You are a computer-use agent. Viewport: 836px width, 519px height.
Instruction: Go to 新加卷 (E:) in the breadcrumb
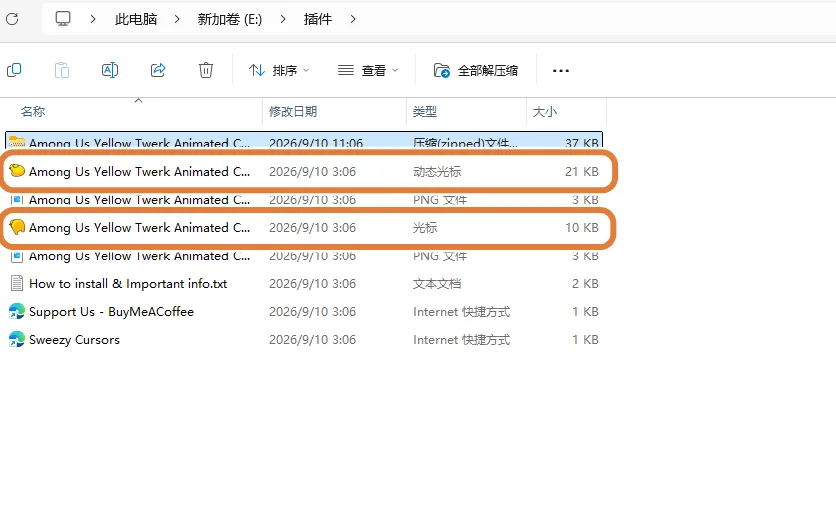pos(230,19)
